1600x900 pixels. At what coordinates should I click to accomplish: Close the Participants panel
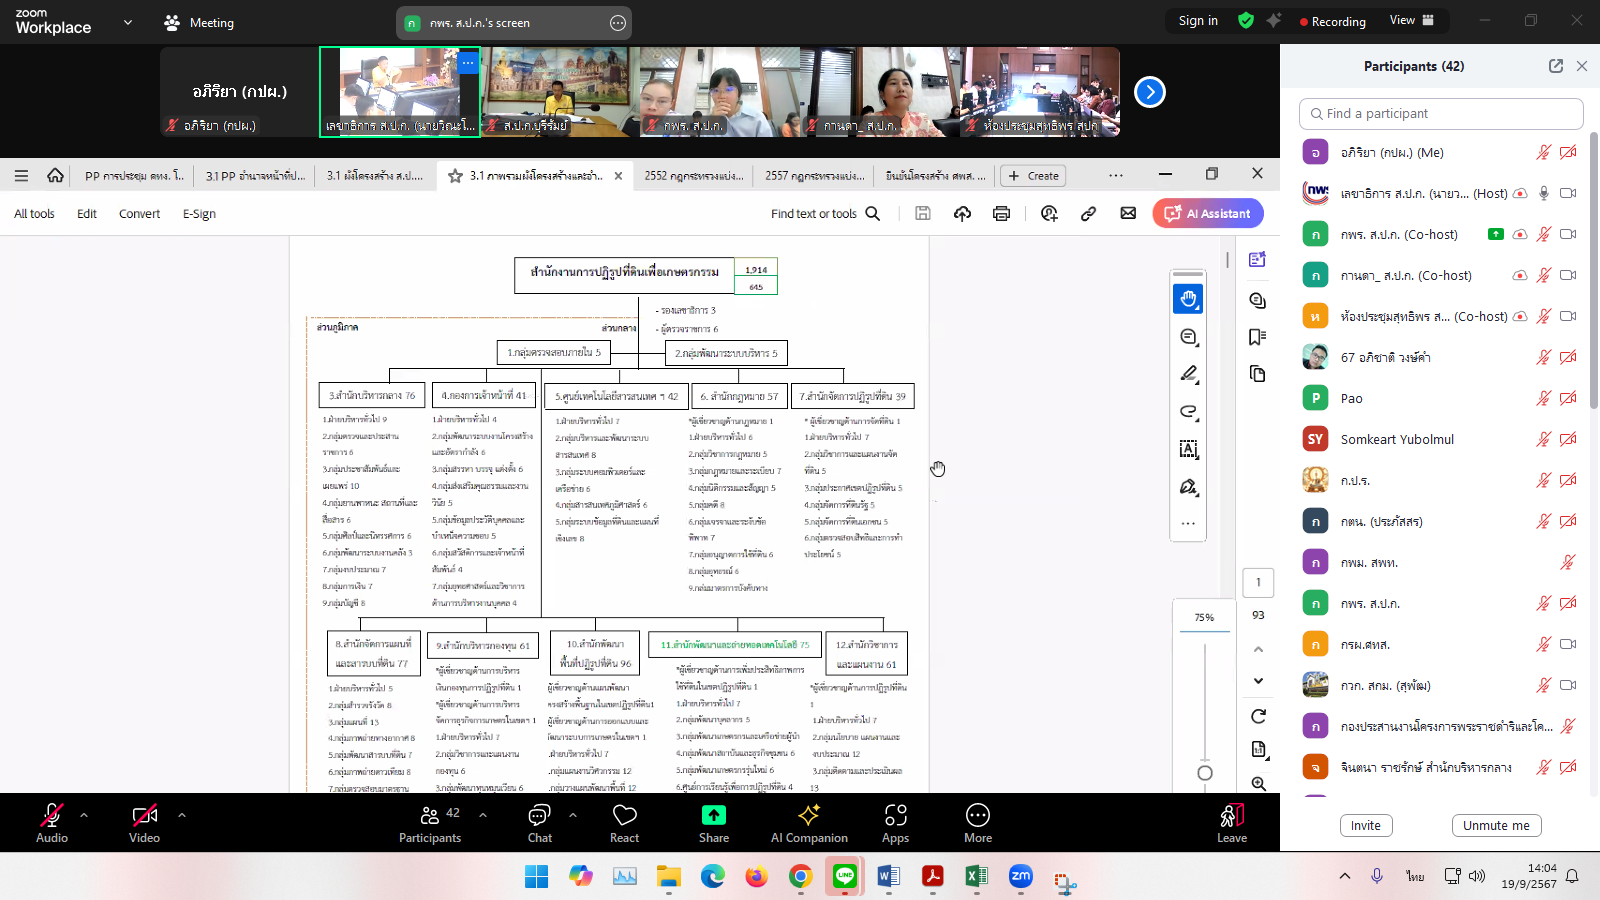point(1582,66)
